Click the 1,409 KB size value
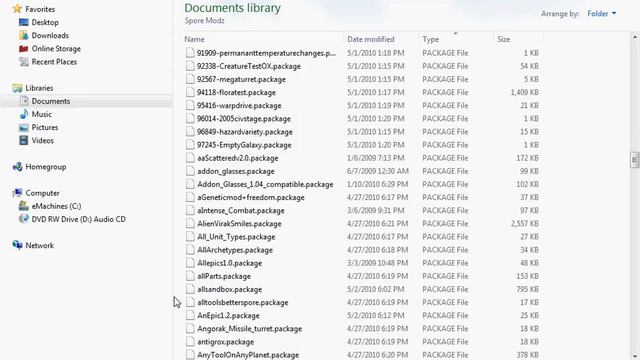The width and height of the screenshot is (640, 360). click(524, 92)
